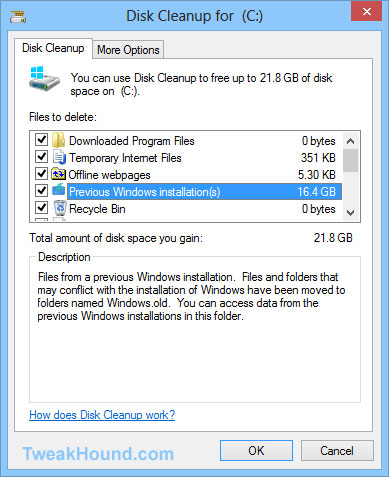Image resolution: width=389 pixels, height=477 pixels.
Task: Click the scroll up arrow in file list
Action: [350, 141]
